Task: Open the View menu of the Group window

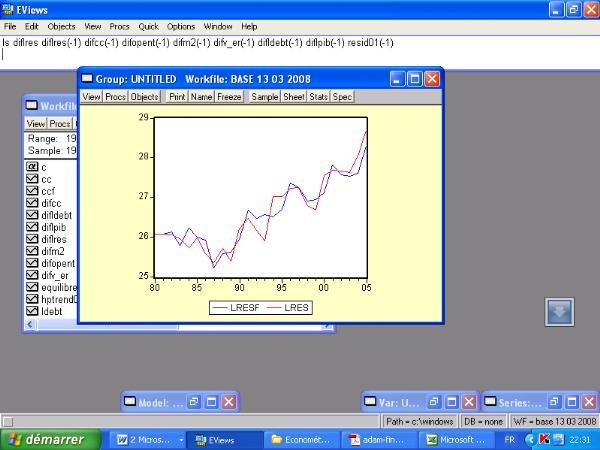Action: coord(91,97)
